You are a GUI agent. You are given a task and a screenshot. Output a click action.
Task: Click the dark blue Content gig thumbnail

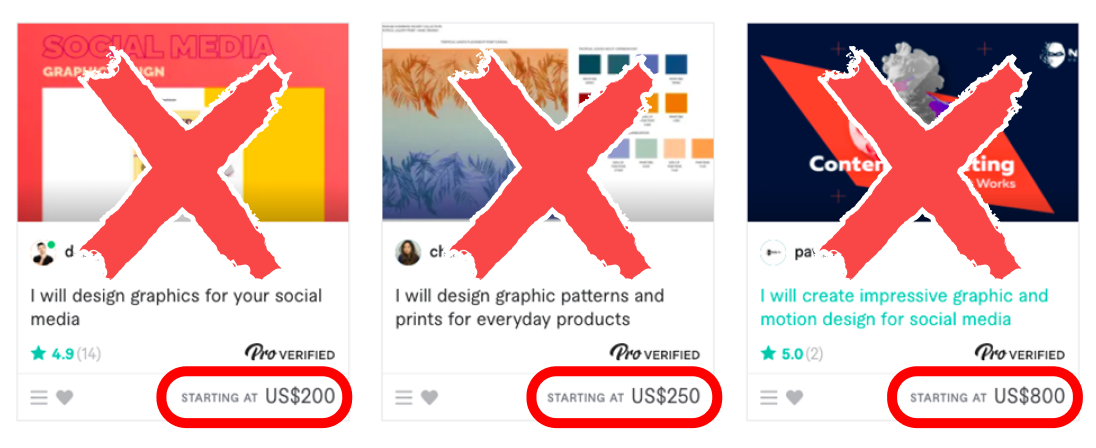[913, 122]
